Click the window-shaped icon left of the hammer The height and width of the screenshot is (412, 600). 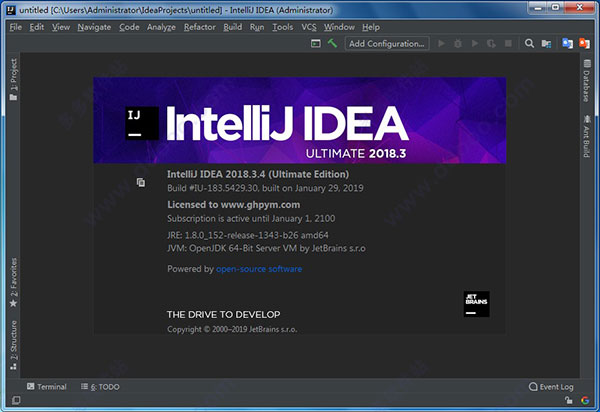[316, 44]
